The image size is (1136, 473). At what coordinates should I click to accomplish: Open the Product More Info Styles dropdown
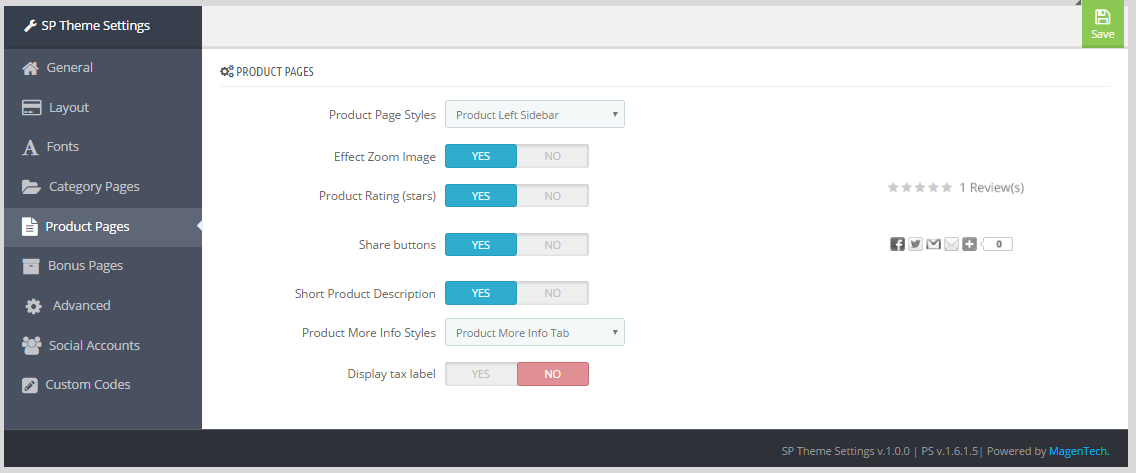tap(535, 332)
